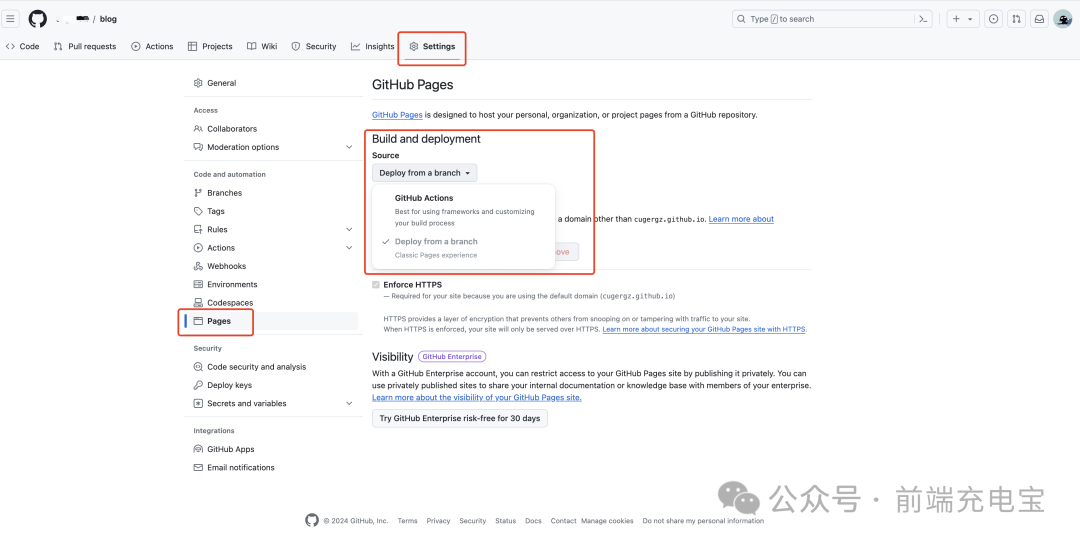Choose GitHub Actions as the source
This screenshot has width=1080, height=543.
point(464,210)
